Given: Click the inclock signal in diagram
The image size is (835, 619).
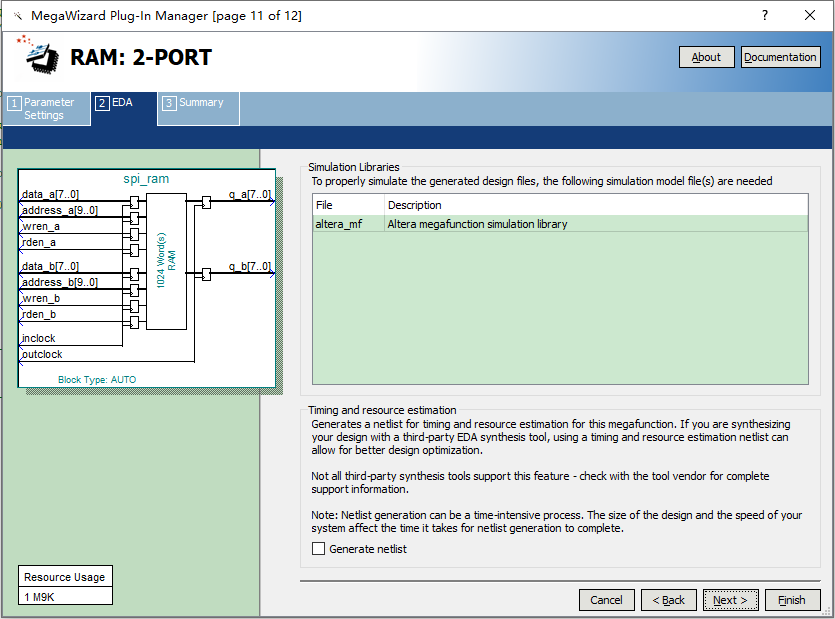Looking at the screenshot, I should pos(39,339).
